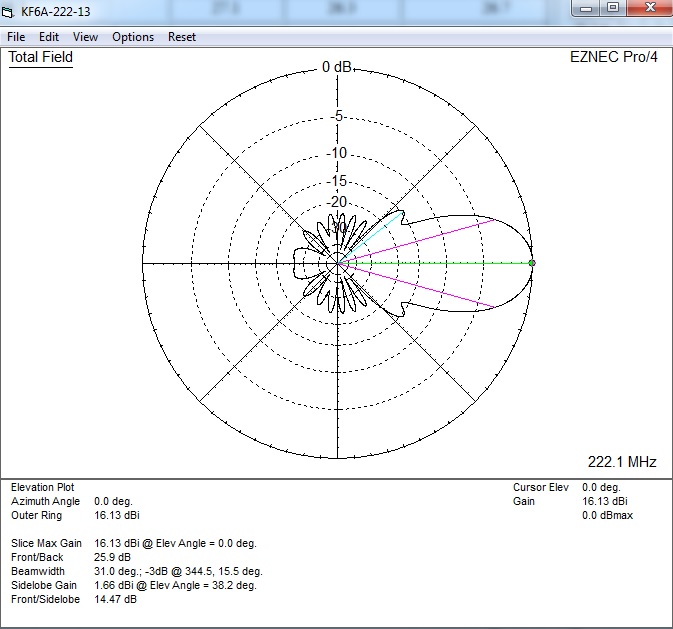Viewport: 673px width, 629px height.
Task: Click the Reset menu item
Action: pos(182,37)
